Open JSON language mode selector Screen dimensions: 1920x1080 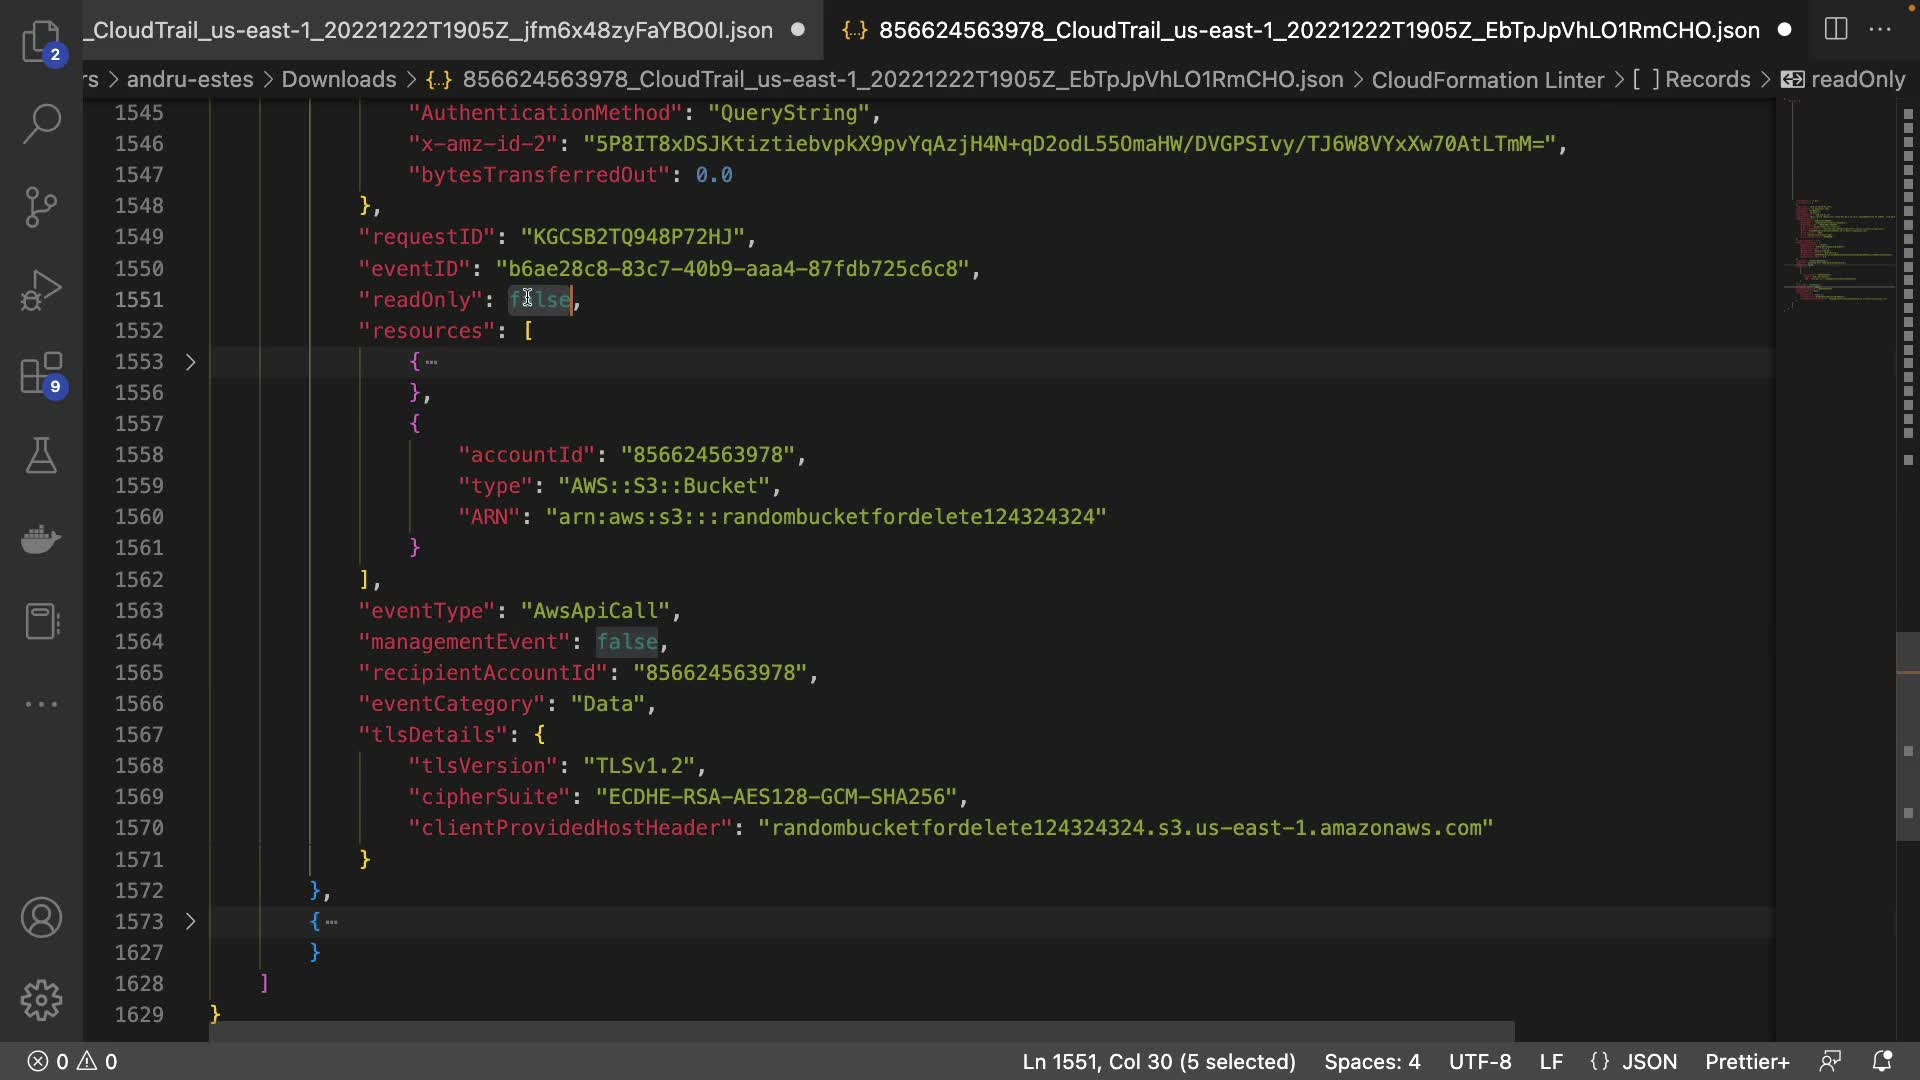click(1634, 1061)
